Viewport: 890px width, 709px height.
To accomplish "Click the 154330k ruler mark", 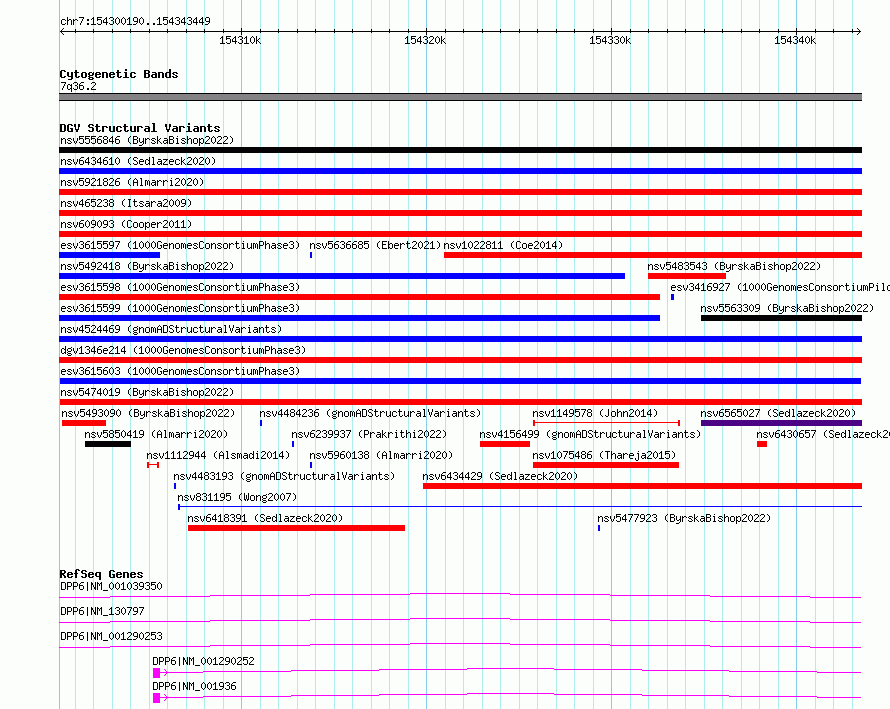I will pyautogui.click(x=610, y=40).
